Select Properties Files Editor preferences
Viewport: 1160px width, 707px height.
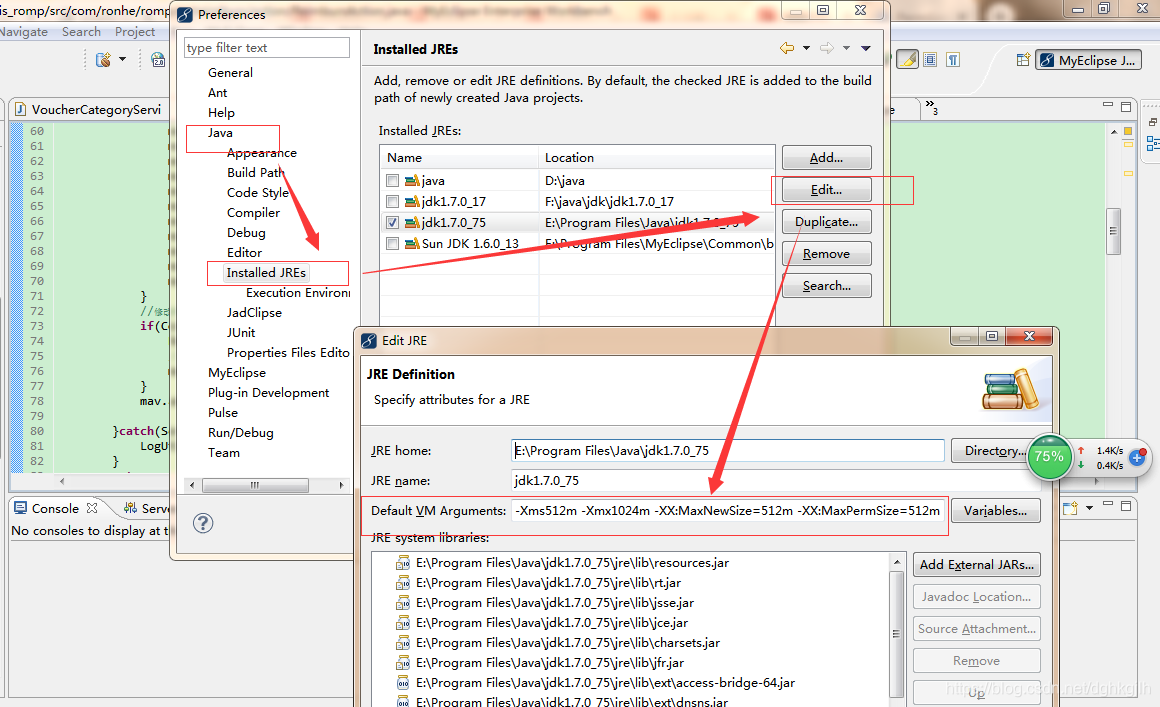pyautogui.click(x=288, y=352)
